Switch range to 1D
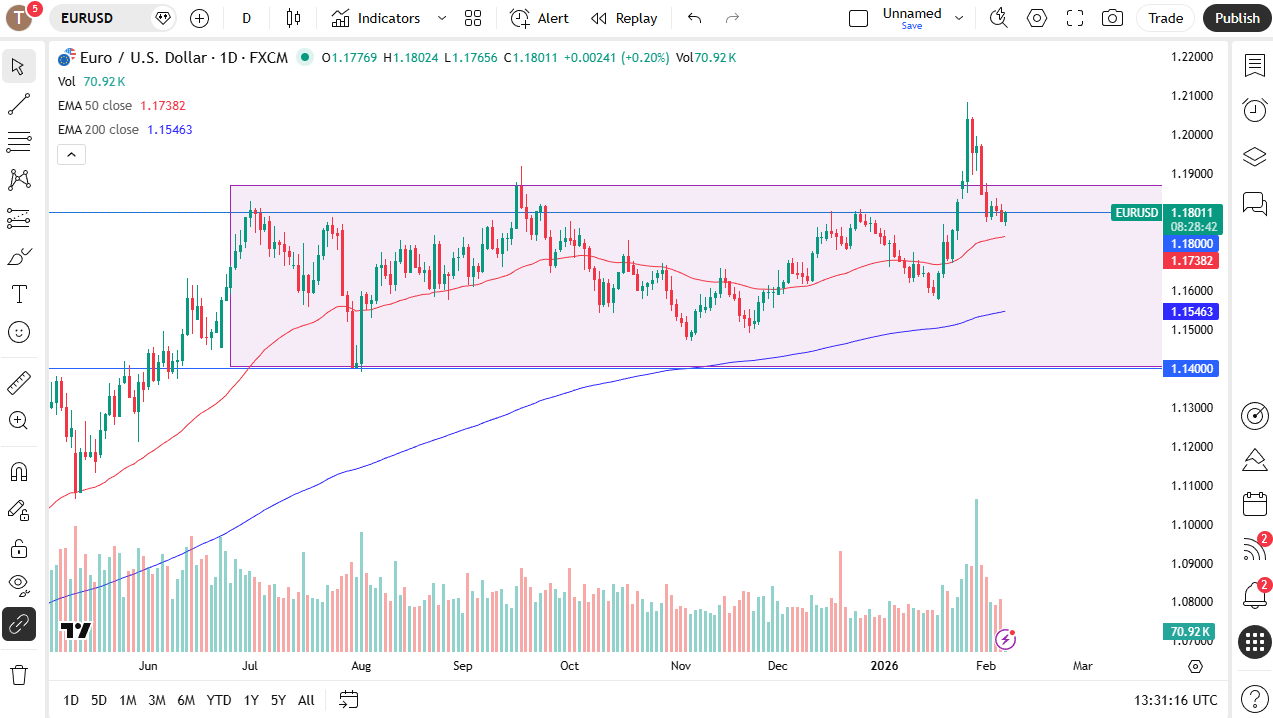The width and height of the screenshot is (1273, 718). (x=71, y=700)
